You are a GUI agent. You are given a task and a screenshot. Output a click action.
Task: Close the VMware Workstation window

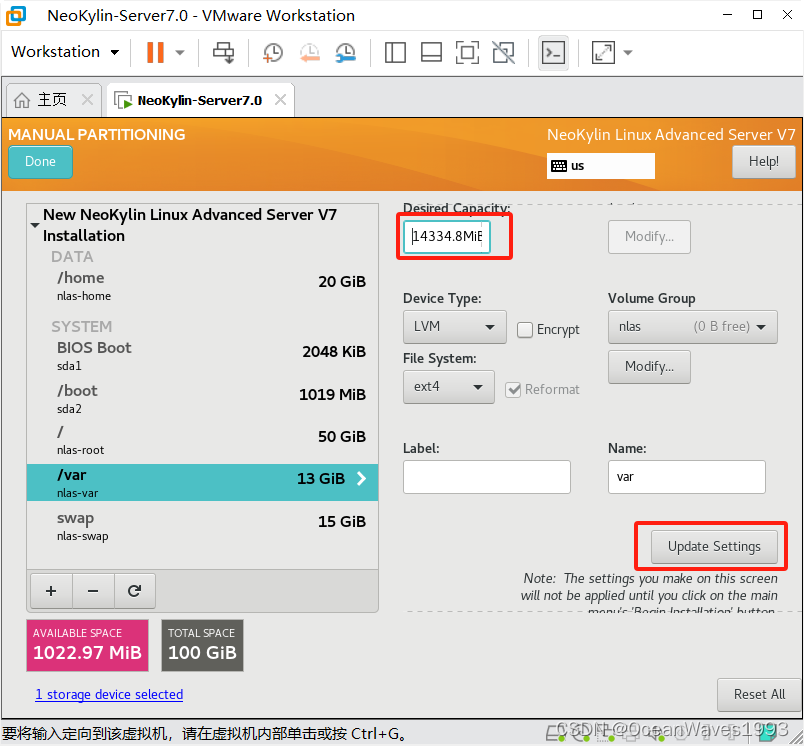[x=788, y=15]
